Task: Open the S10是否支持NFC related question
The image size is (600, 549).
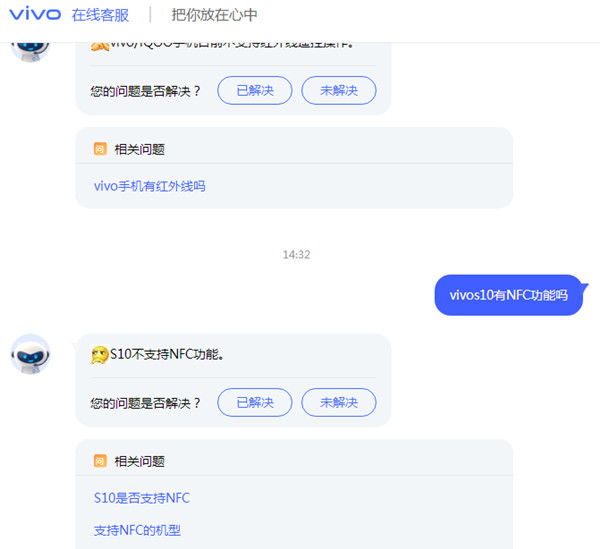Action: pyautogui.click(x=142, y=498)
